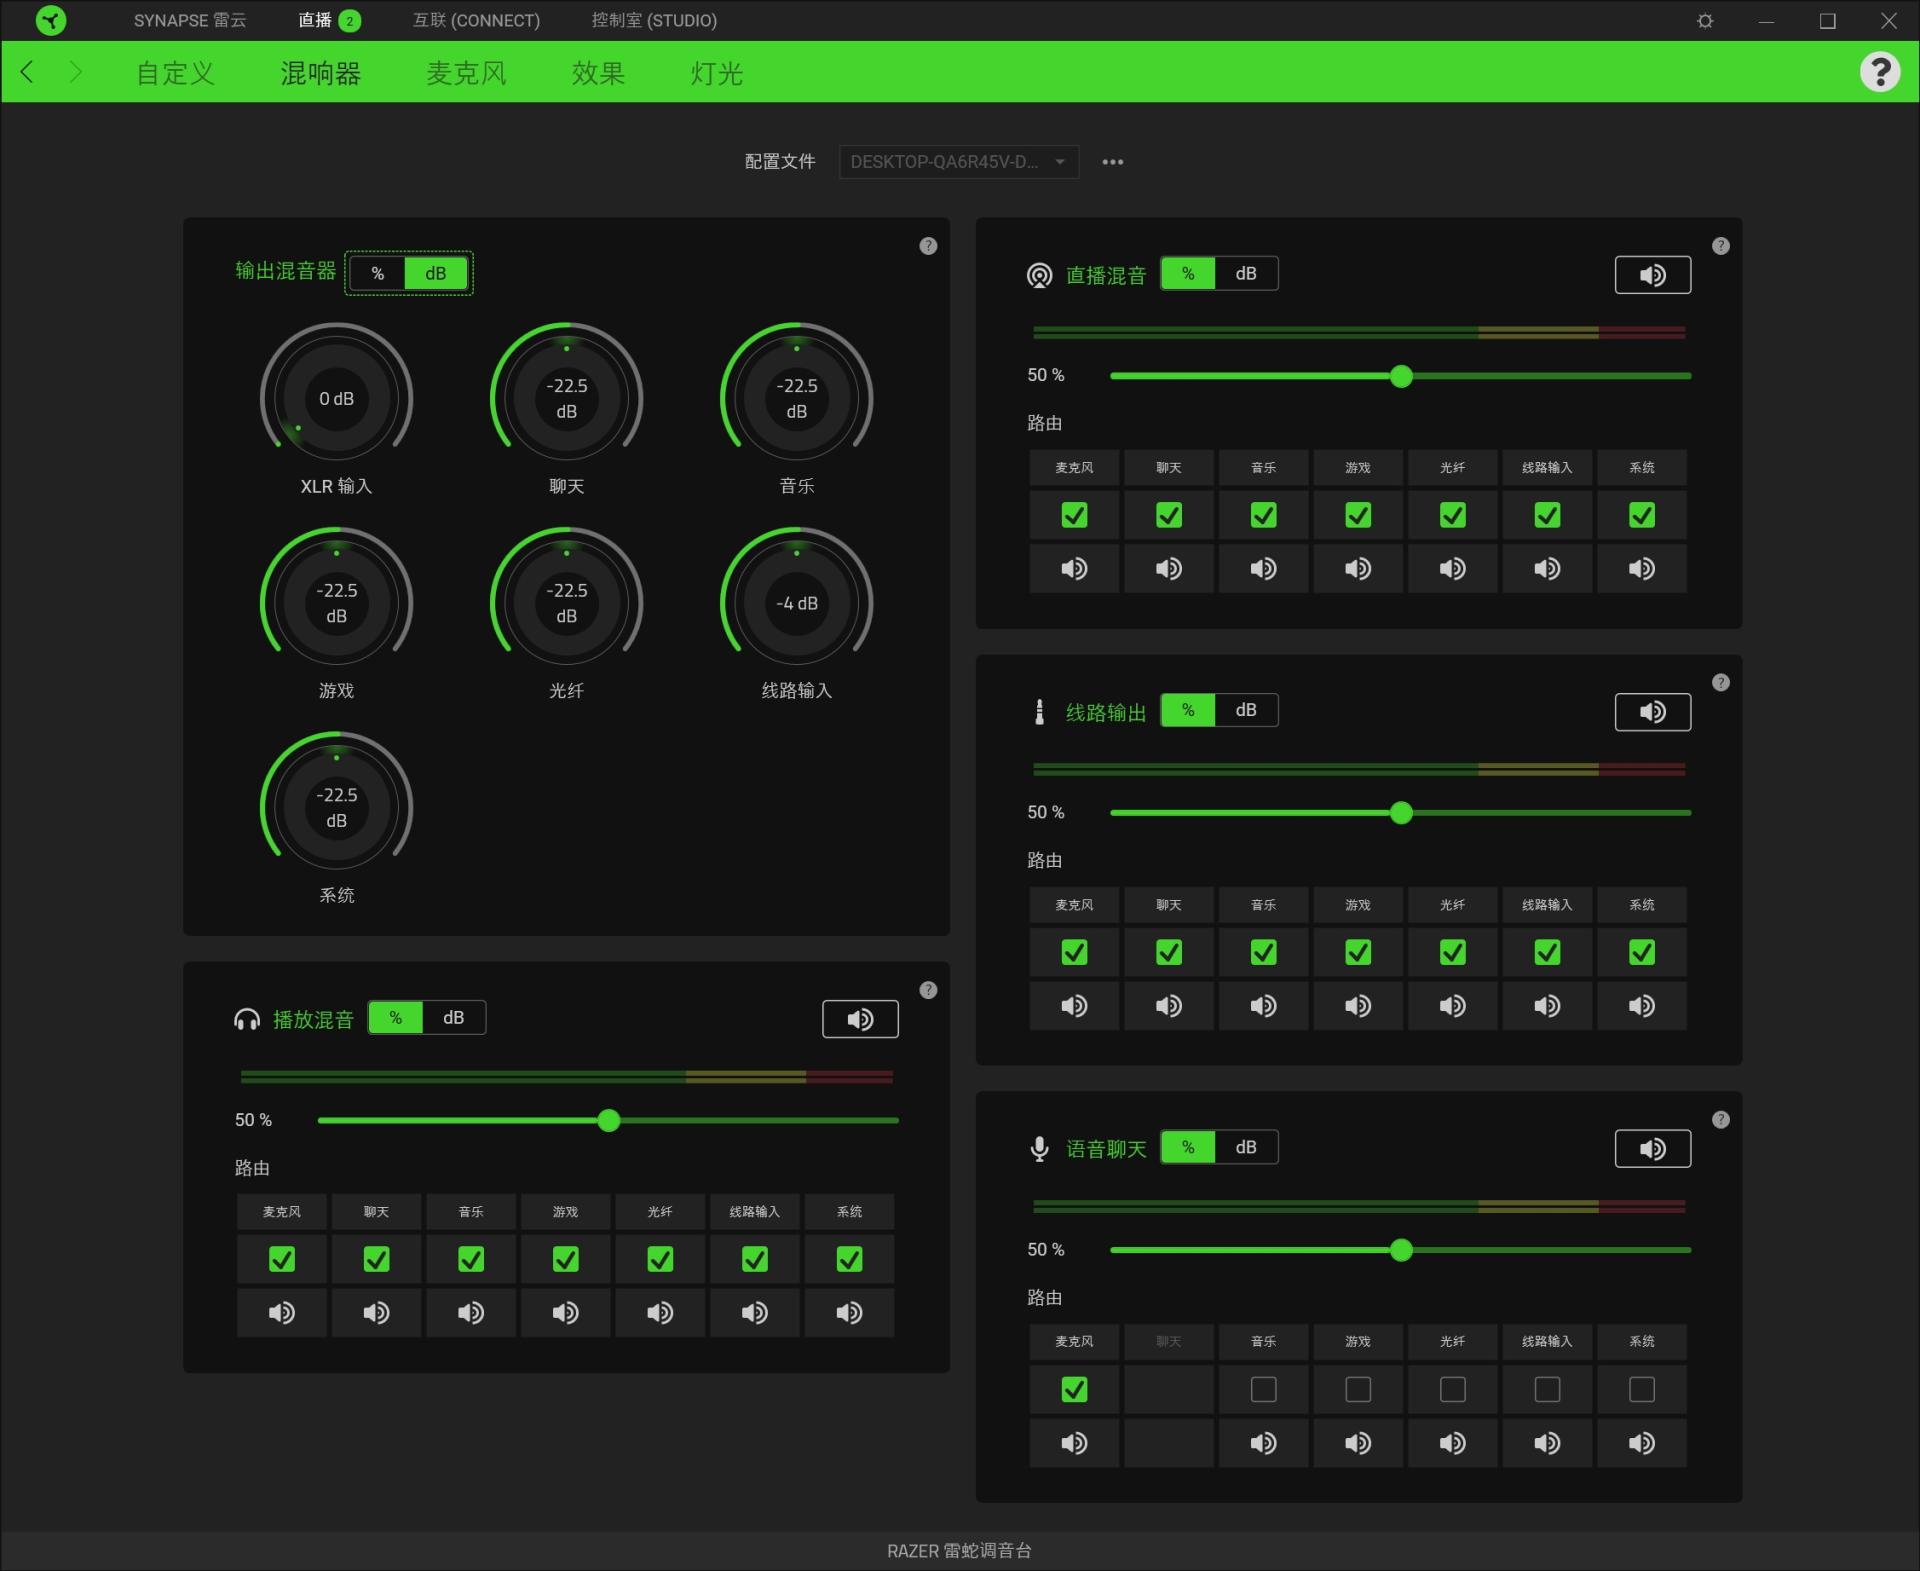
Task: Switch to the 麦克风 tab
Action: click(466, 73)
